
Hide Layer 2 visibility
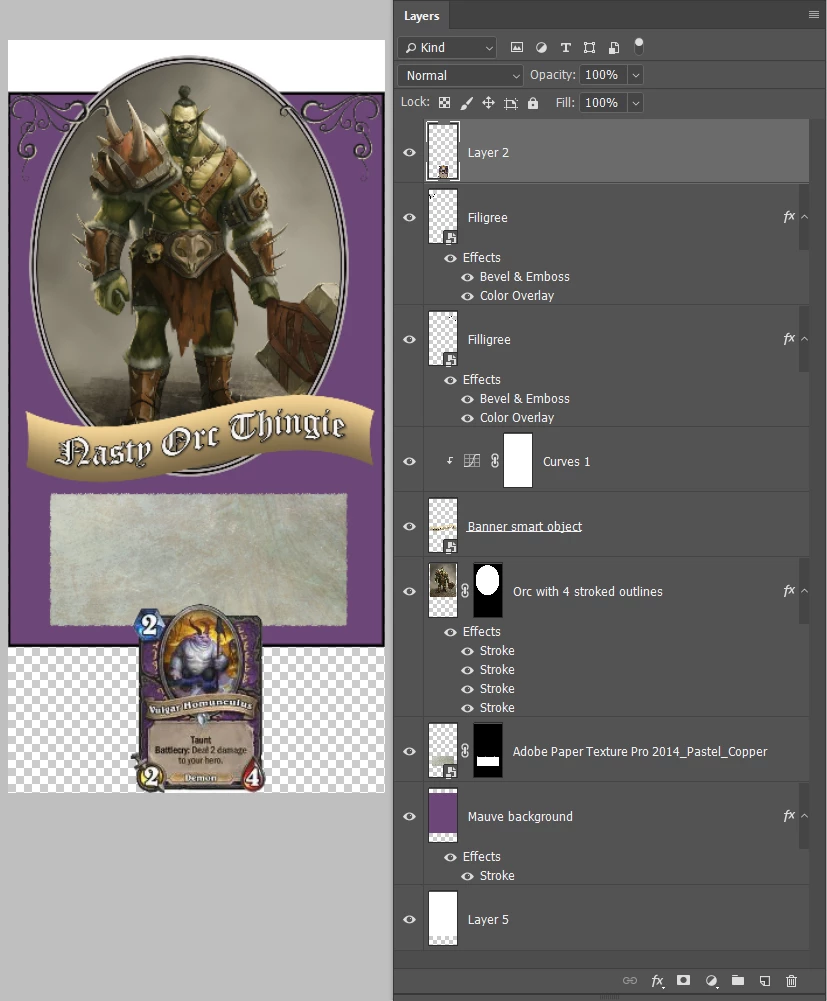coord(409,153)
